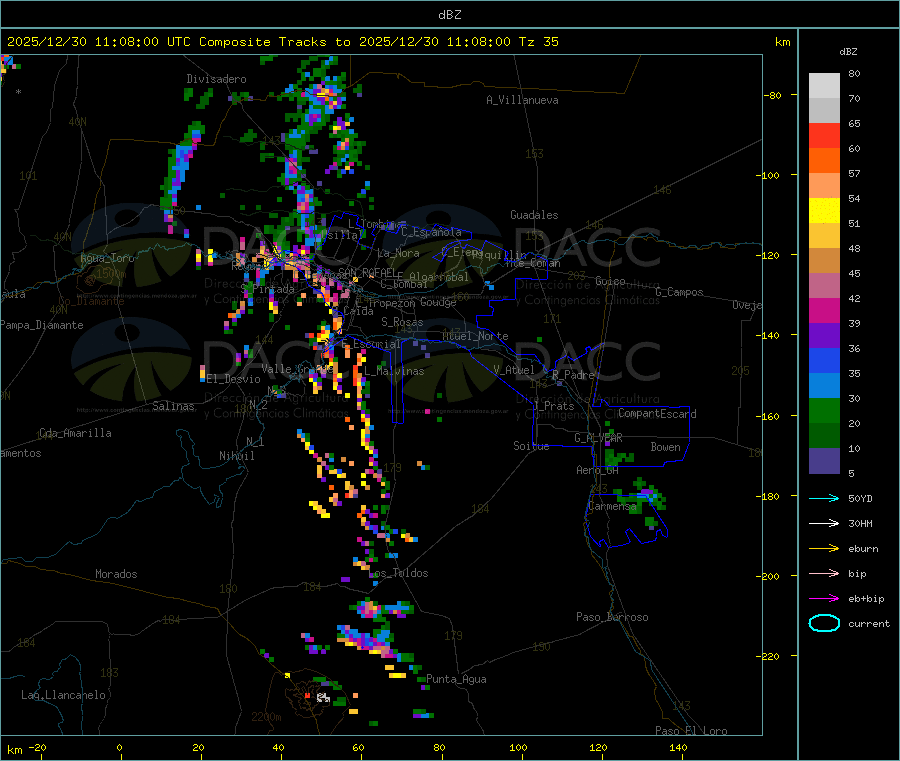Click the Nihuil location label

click(x=236, y=456)
